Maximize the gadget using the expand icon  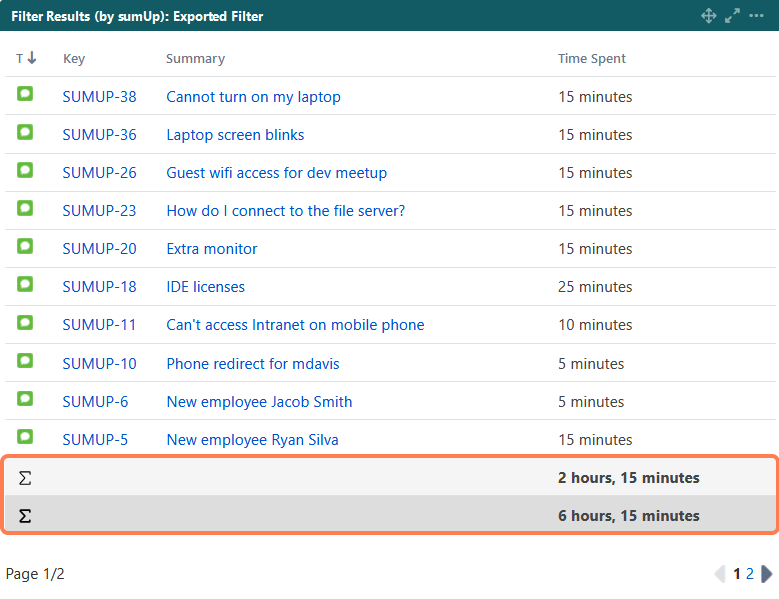pos(732,16)
